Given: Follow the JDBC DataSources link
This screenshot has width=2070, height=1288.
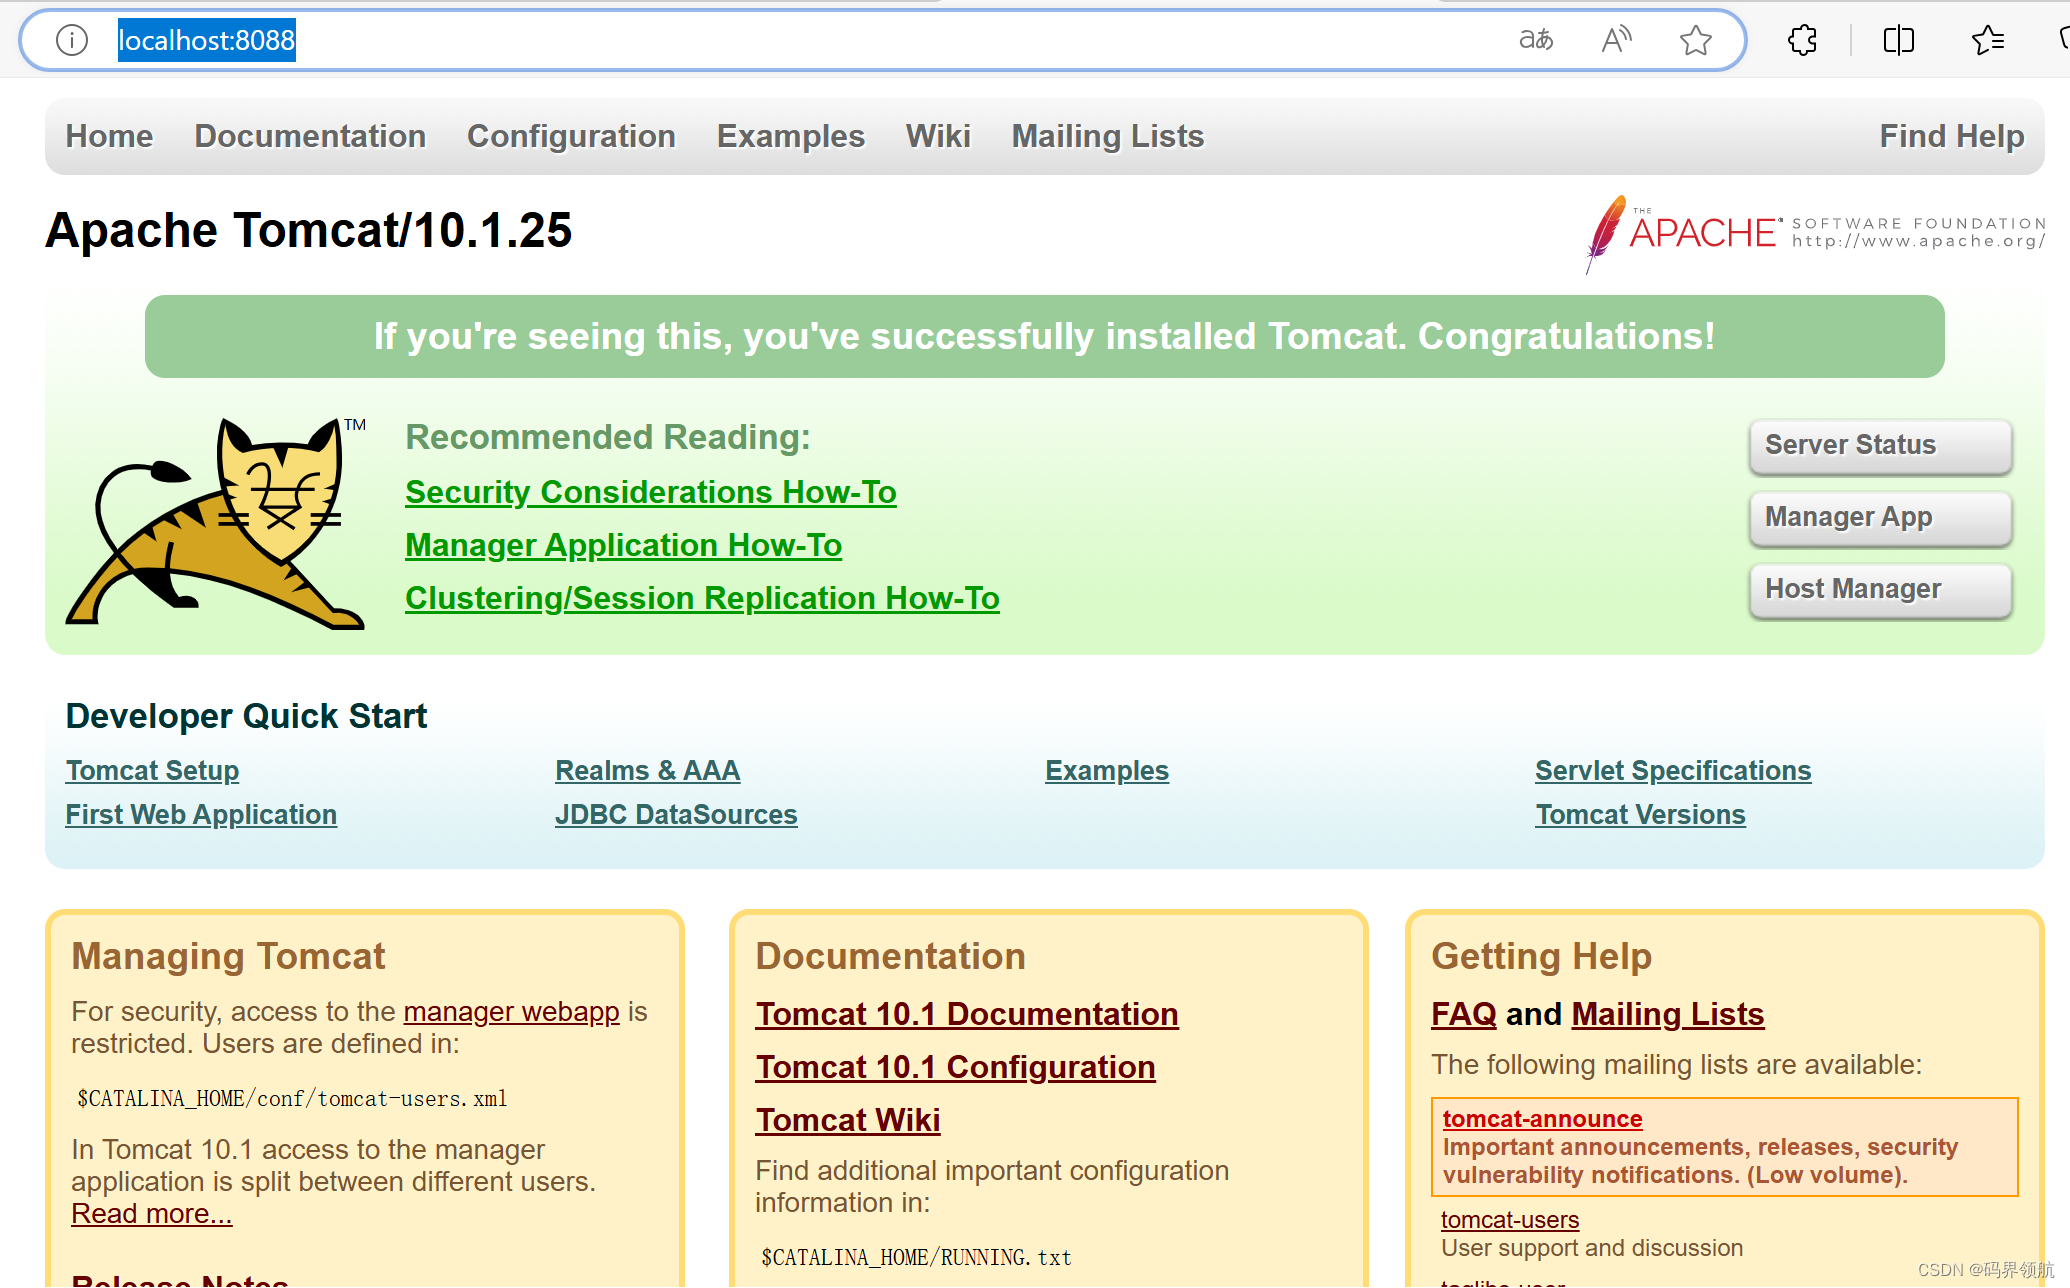Looking at the screenshot, I should 676,814.
